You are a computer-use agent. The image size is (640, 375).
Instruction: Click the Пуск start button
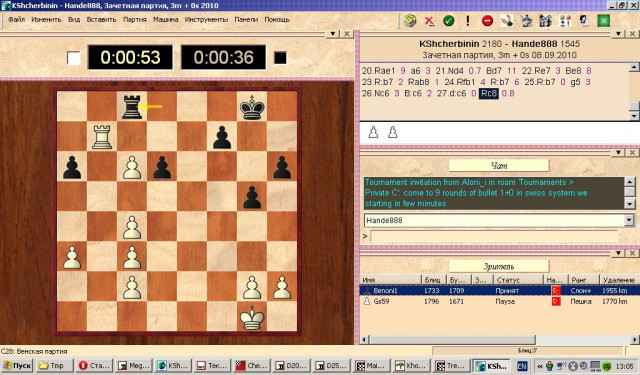point(17,366)
